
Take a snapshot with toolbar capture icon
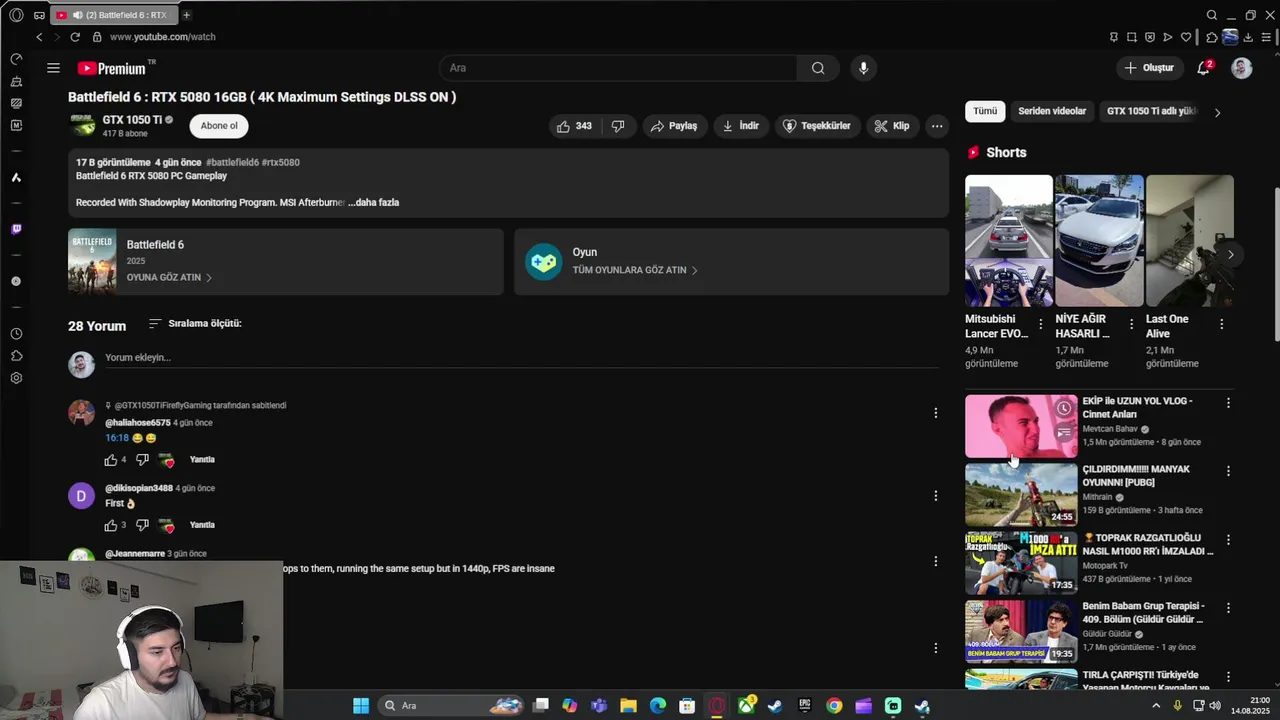click(x=1132, y=37)
